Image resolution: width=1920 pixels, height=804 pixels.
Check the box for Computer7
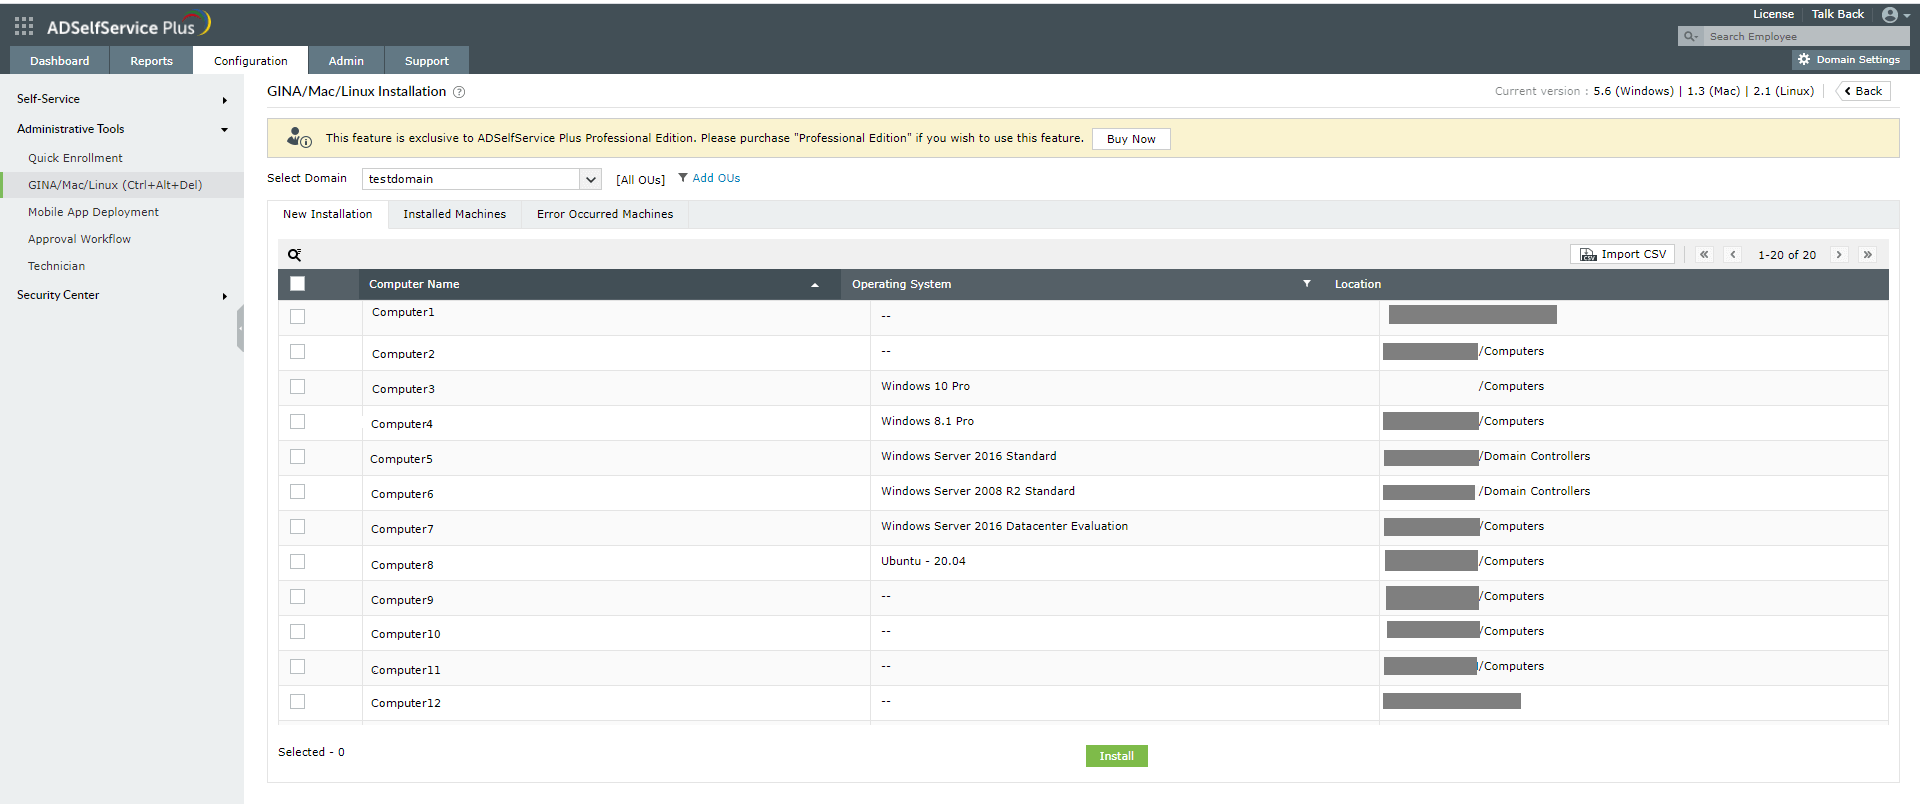pyautogui.click(x=297, y=526)
